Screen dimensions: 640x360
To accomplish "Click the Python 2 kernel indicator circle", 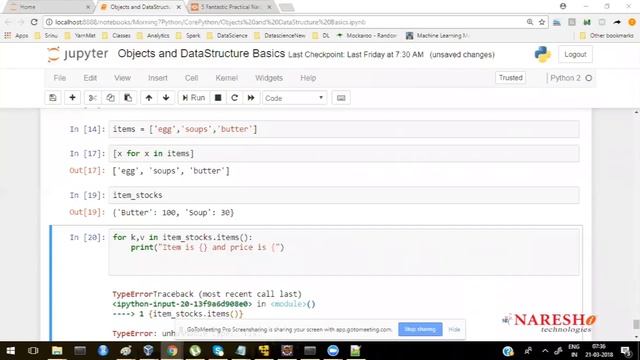I will (589, 78).
